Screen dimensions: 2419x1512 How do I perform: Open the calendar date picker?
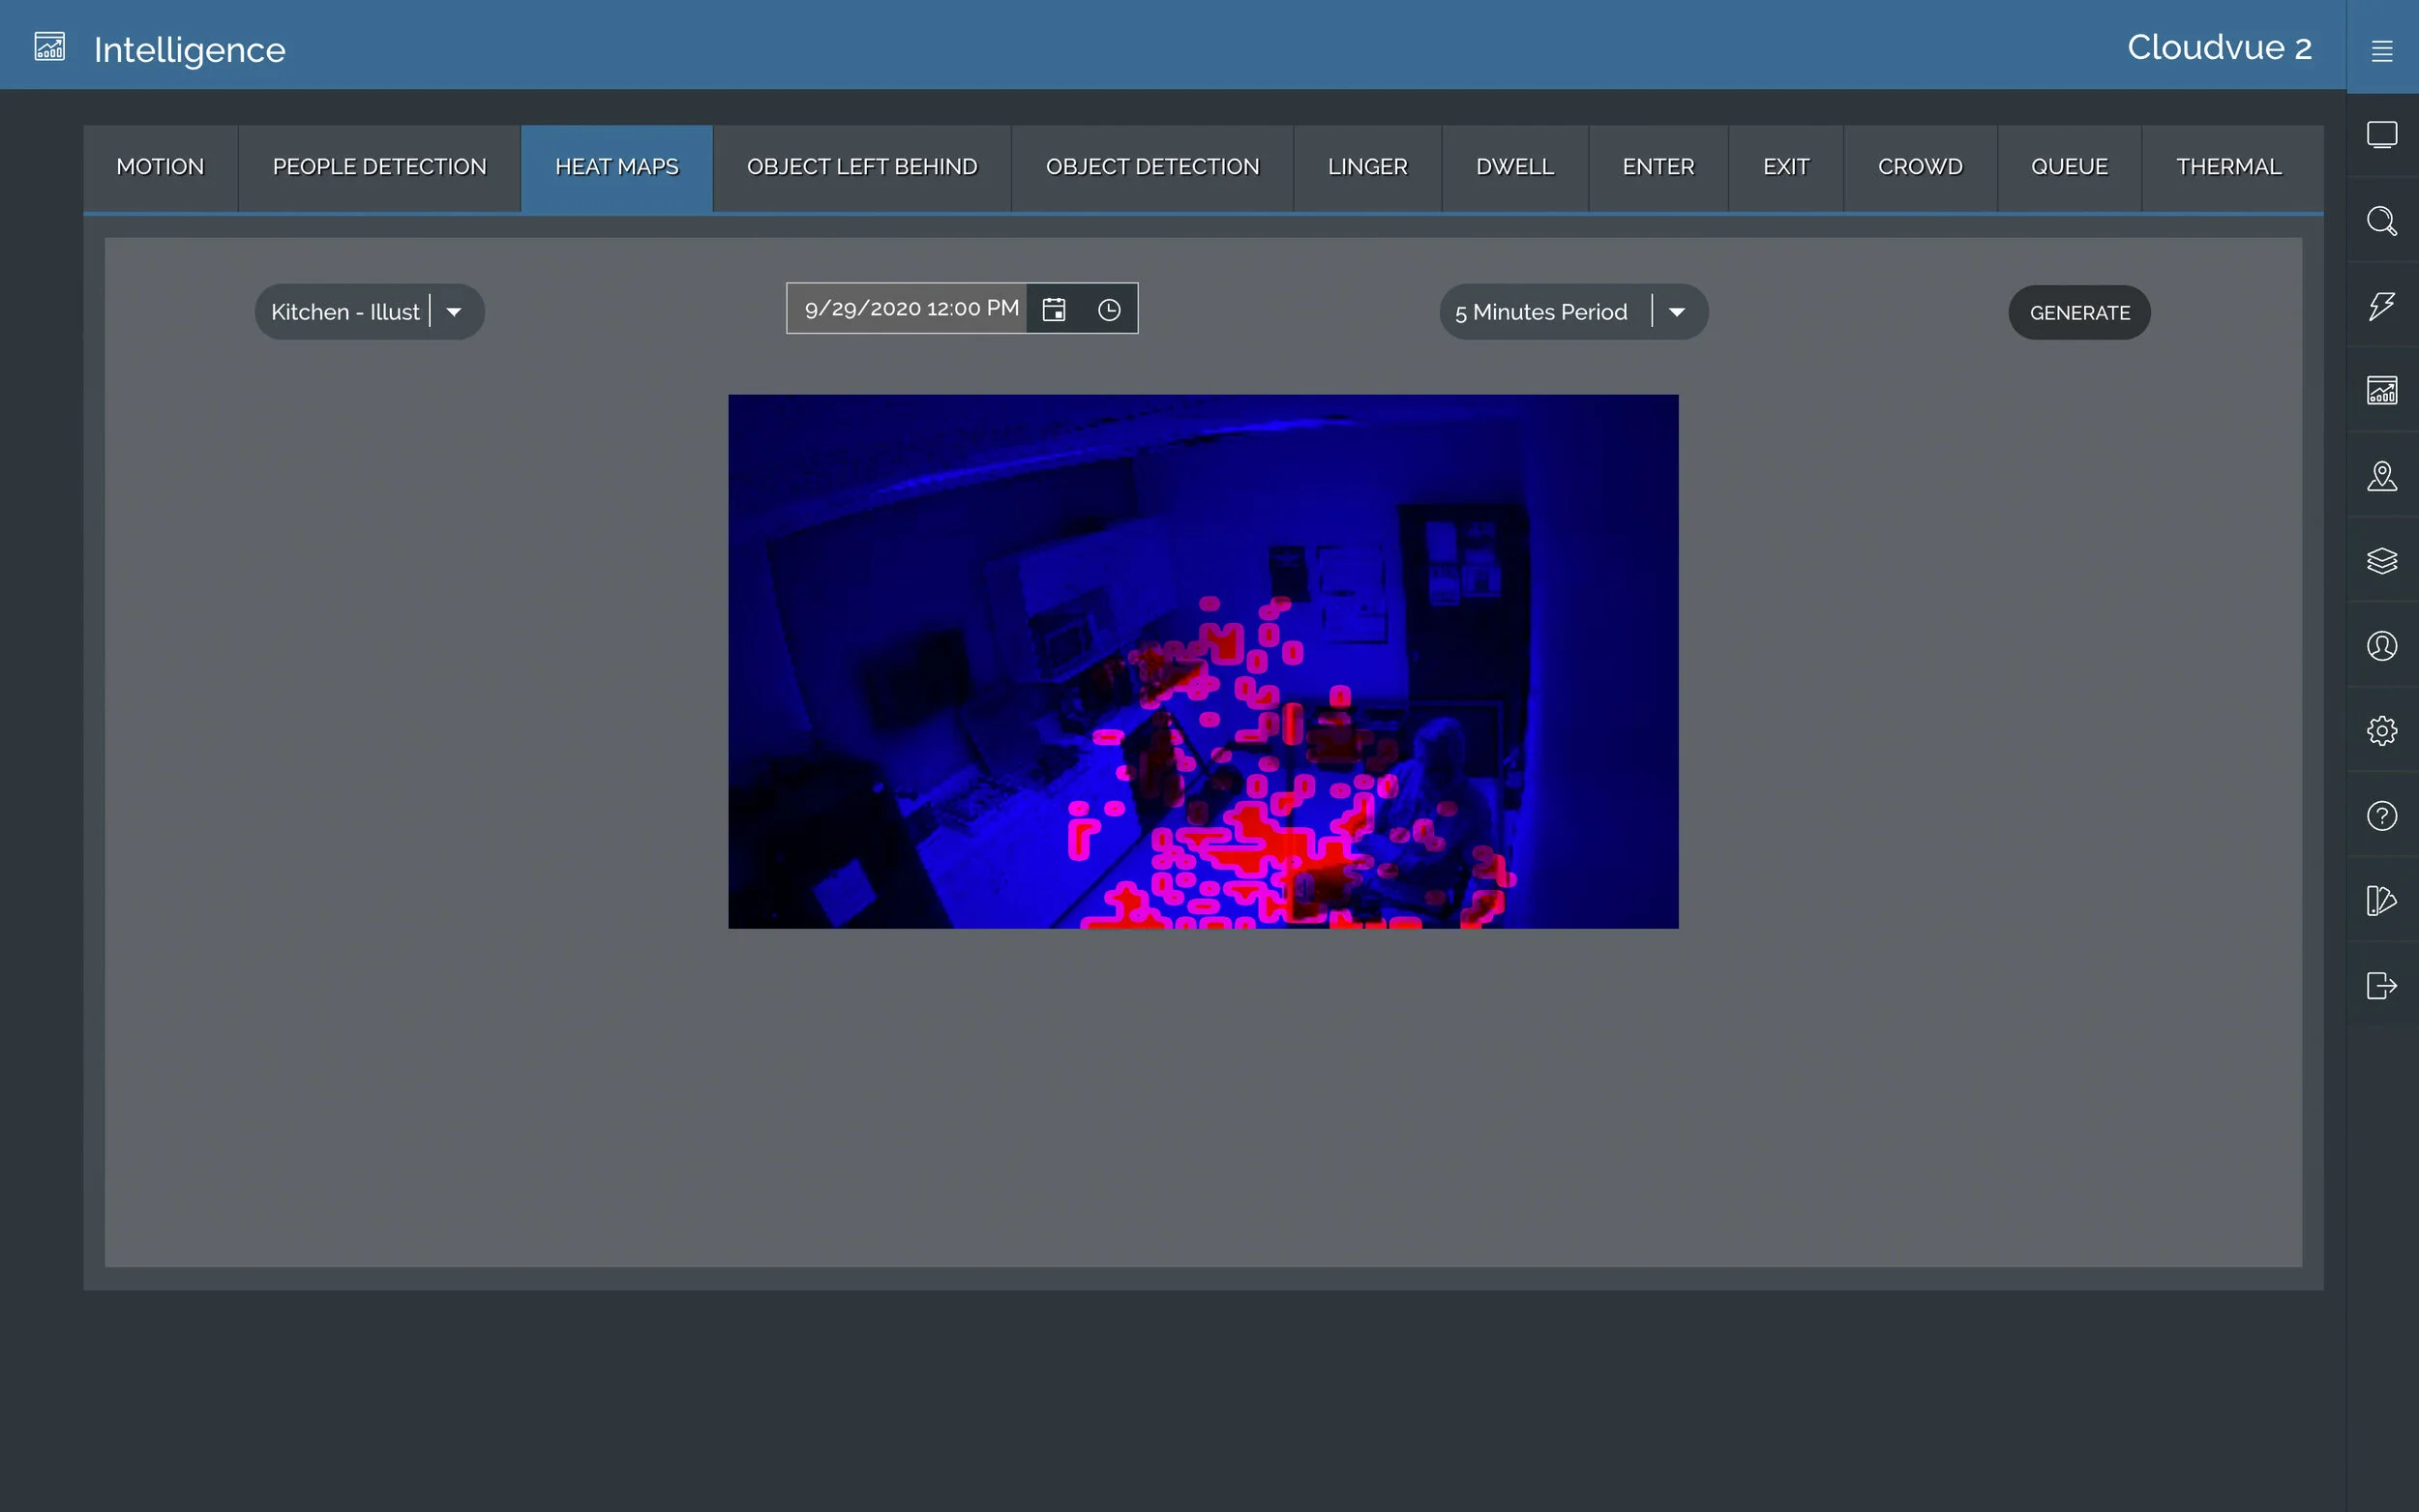point(1055,309)
